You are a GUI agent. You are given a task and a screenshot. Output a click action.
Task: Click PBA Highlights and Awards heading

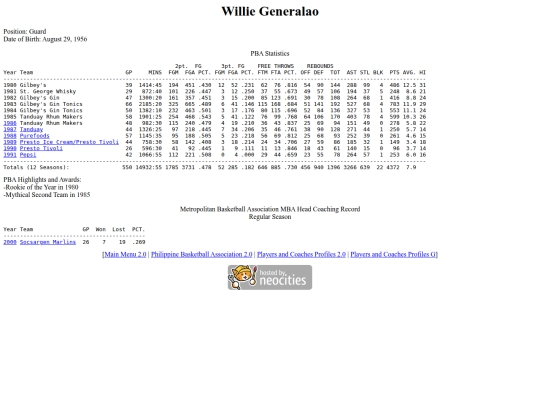click(x=42, y=179)
